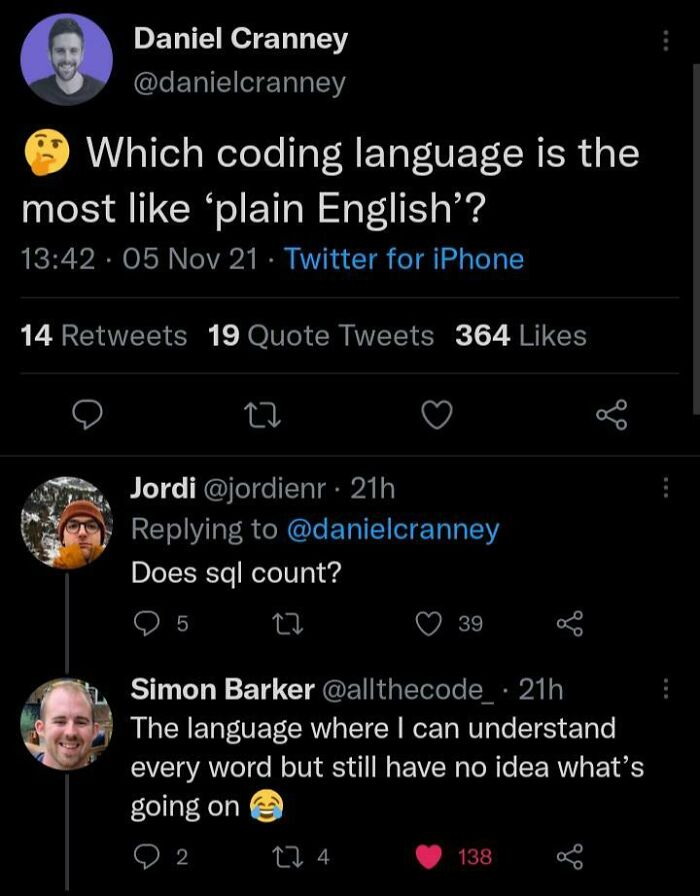Image resolution: width=700 pixels, height=896 pixels.
Task: Share the main tweet via share icon
Action: pyautogui.click(x=612, y=415)
